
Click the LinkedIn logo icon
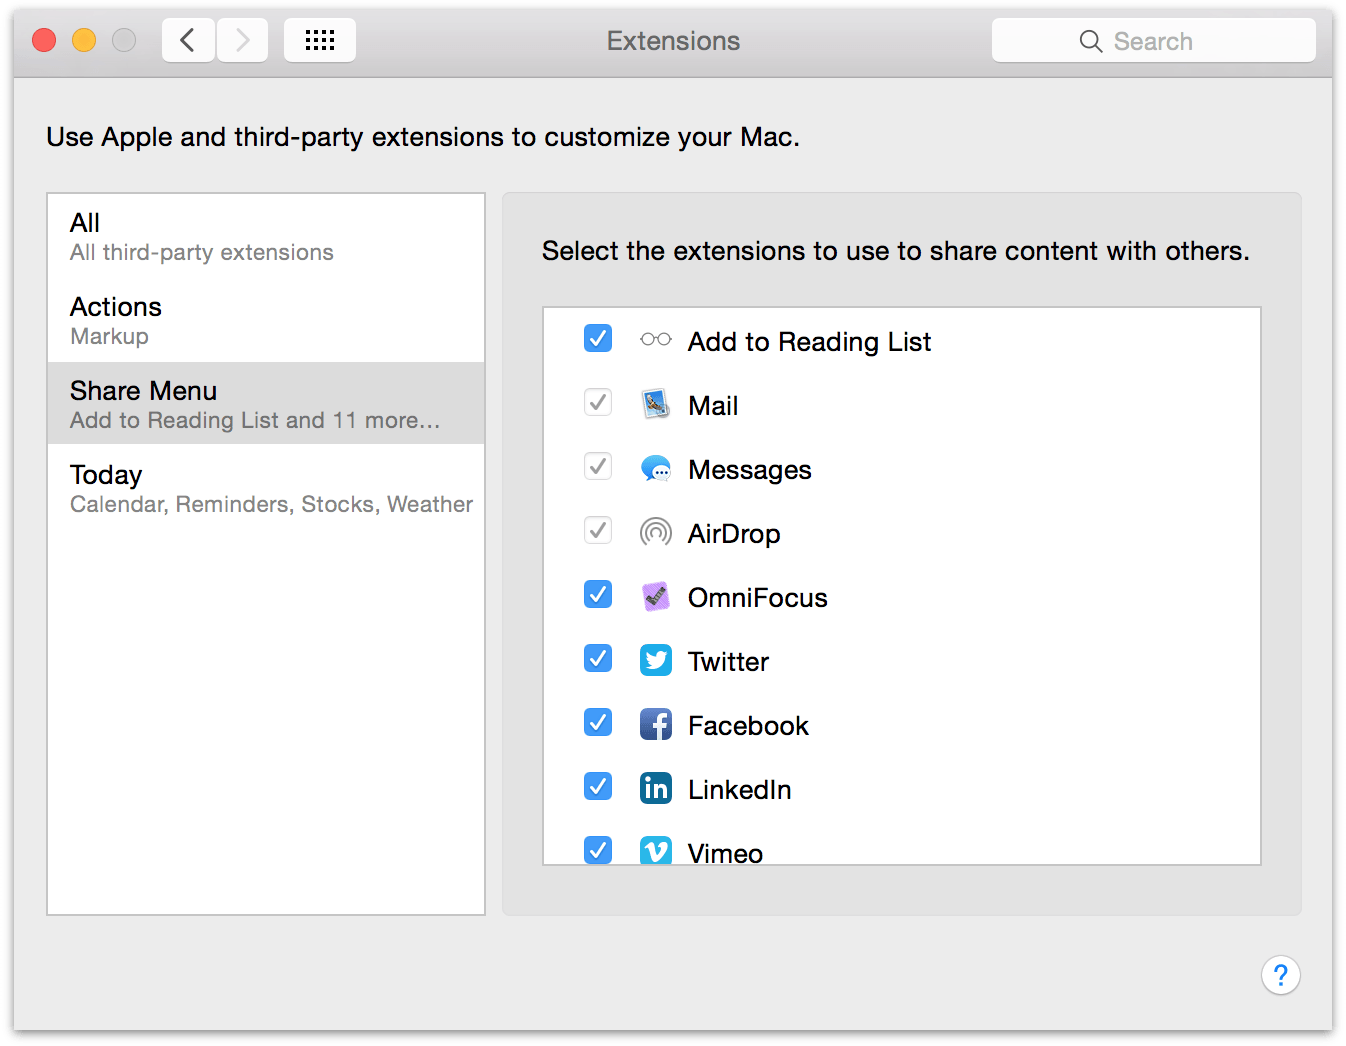pos(656,788)
